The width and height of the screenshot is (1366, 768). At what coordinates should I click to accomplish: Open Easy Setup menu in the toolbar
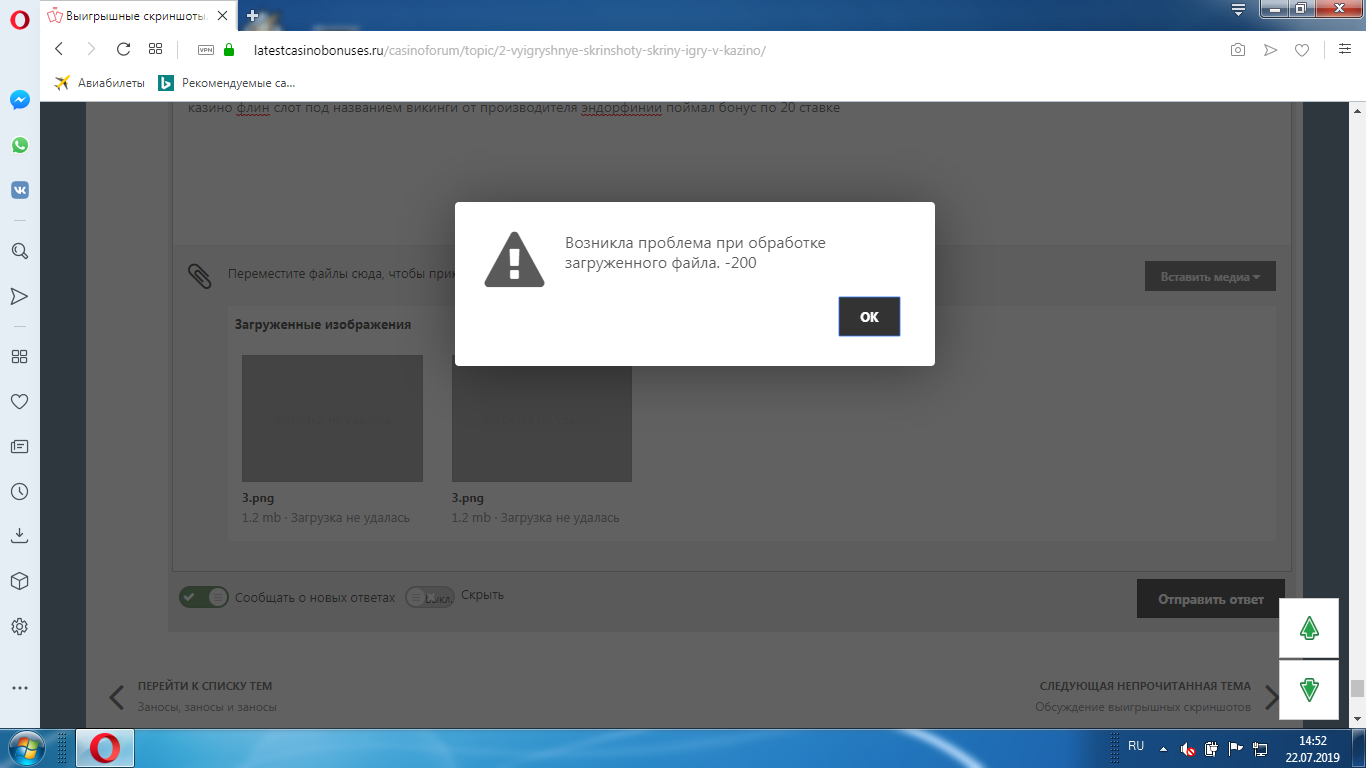[1345, 49]
